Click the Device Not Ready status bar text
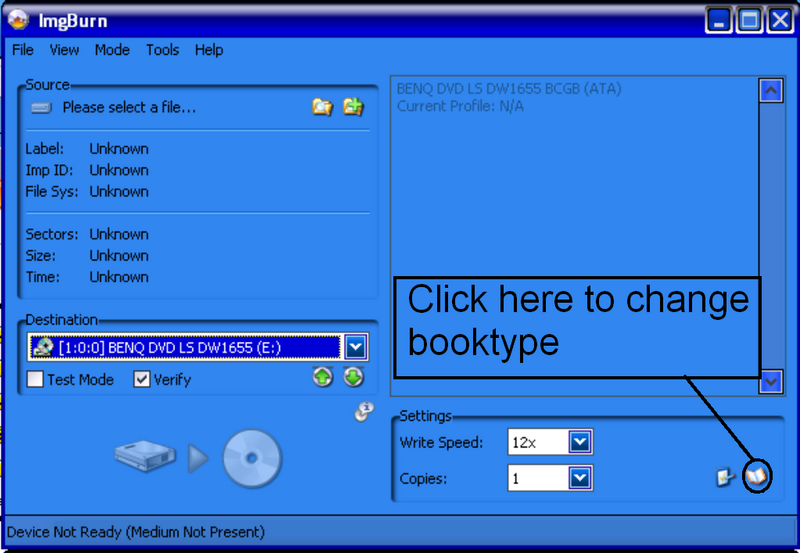This screenshot has height=553, width=800. tap(136, 532)
